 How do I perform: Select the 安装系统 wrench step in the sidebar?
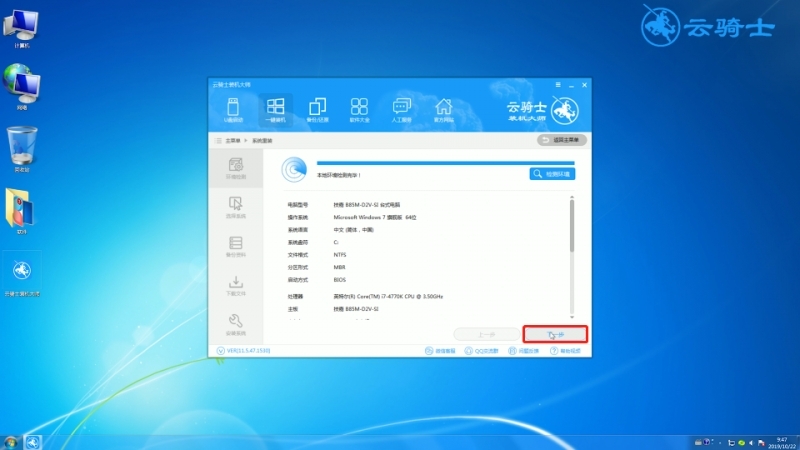pos(236,325)
